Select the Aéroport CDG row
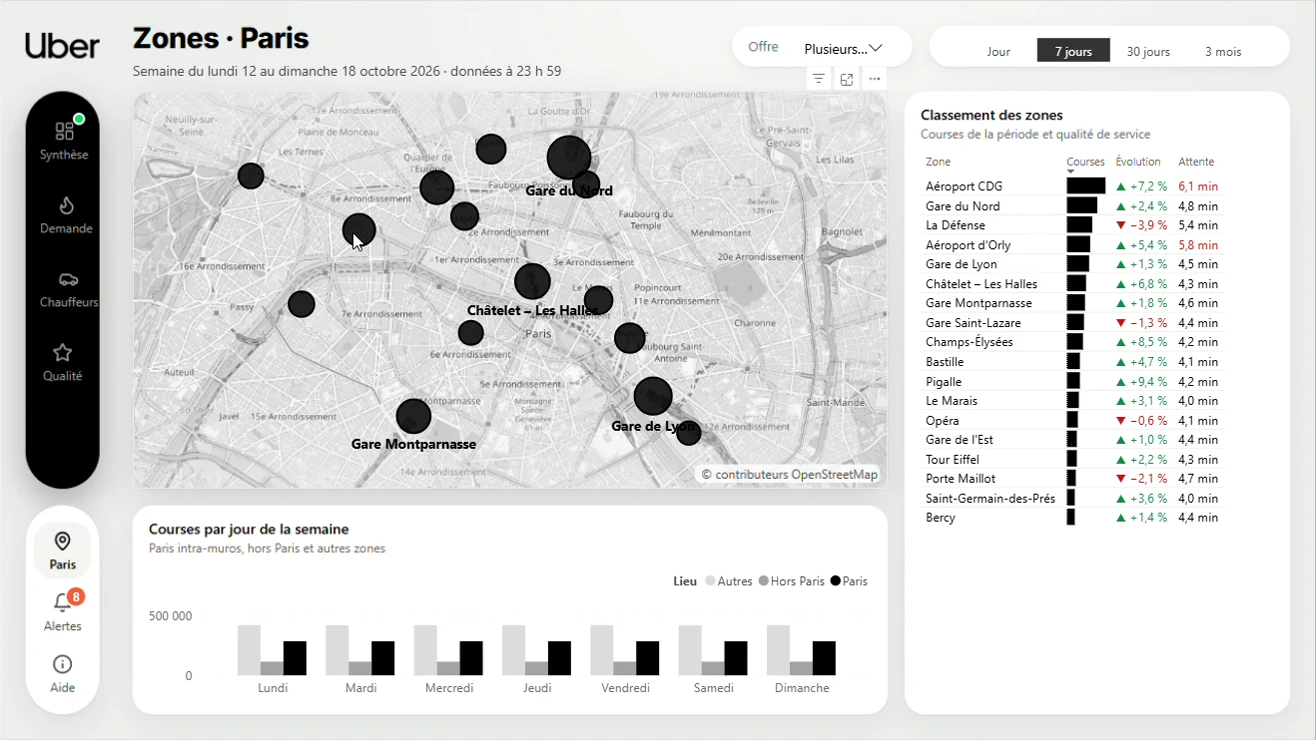The height and width of the screenshot is (740, 1316). (x=1072, y=186)
